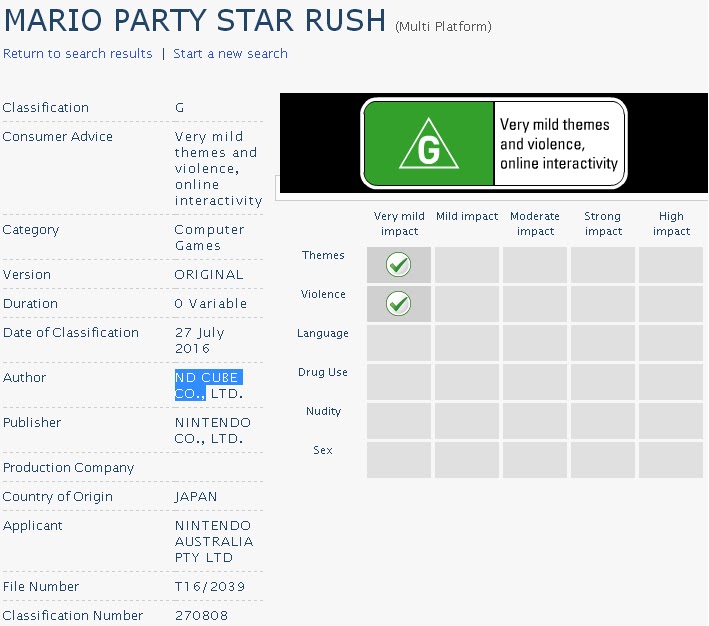The height and width of the screenshot is (626, 709).
Task: Click the version value 'ORIGINAL'
Action: (x=209, y=275)
